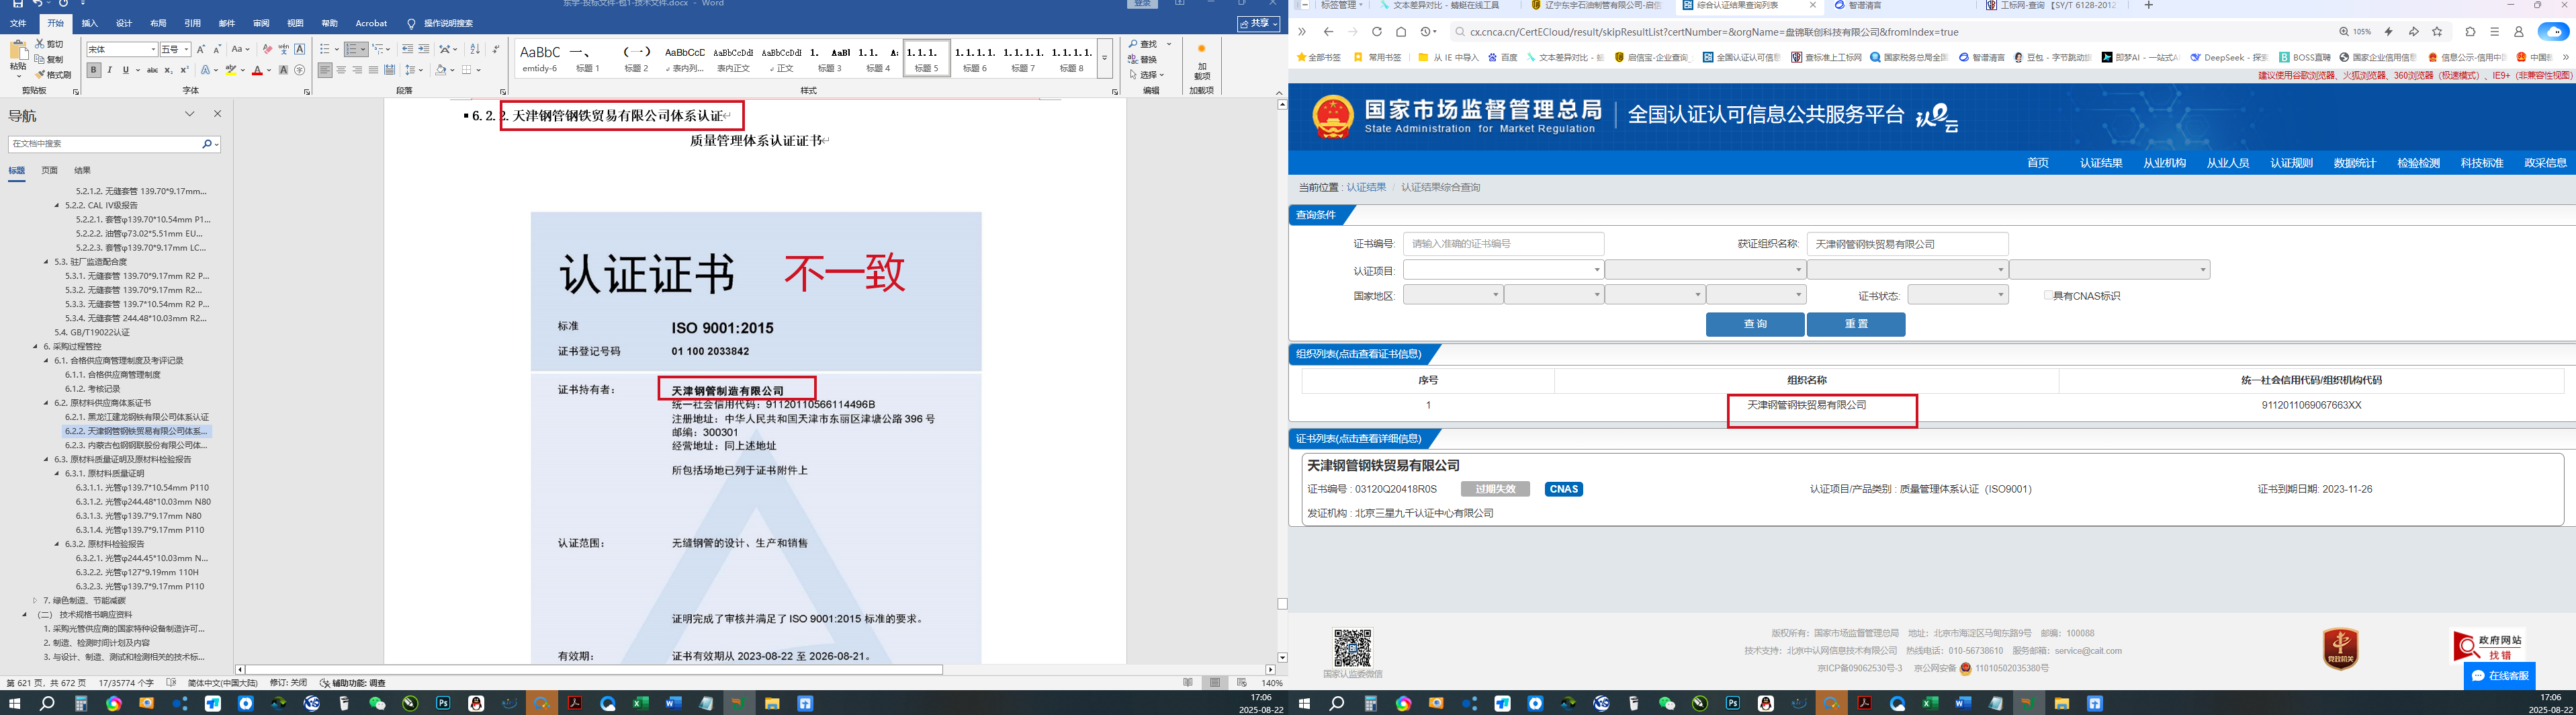The height and width of the screenshot is (715, 2576).
Task: Increase the paragraph indent in Word
Action: [423, 49]
